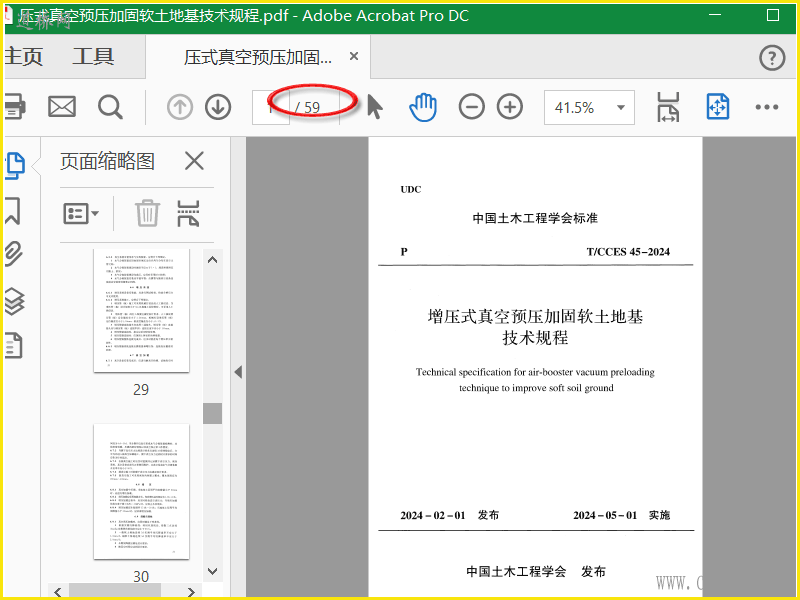Click the title line 技术规程
Viewport: 800px width, 600px height.
point(535,338)
